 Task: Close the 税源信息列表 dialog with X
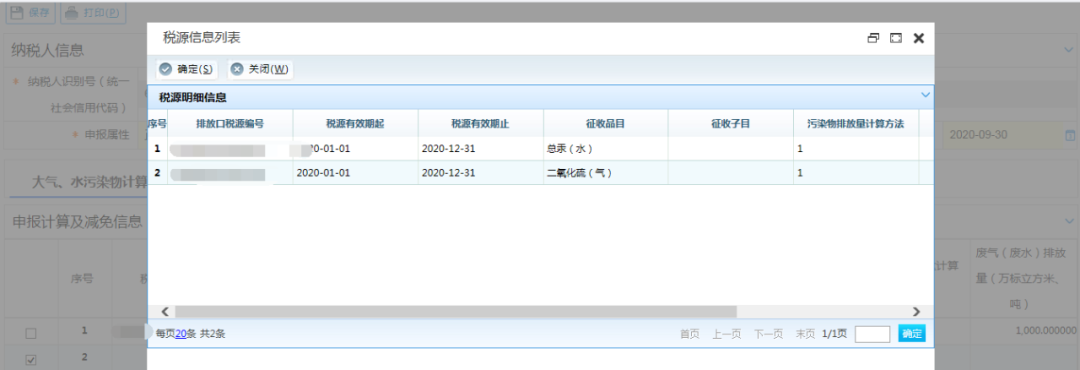919,39
